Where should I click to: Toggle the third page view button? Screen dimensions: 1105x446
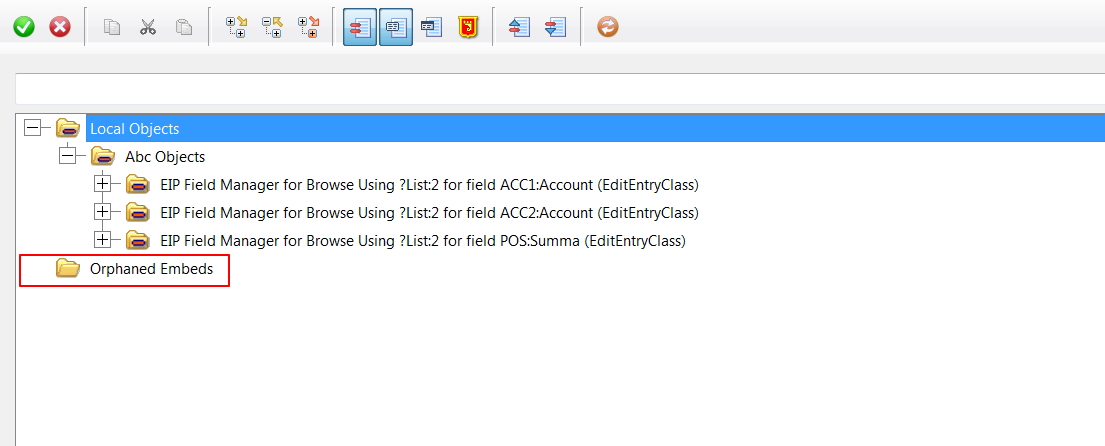pyautogui.click(x=431, y=27)
